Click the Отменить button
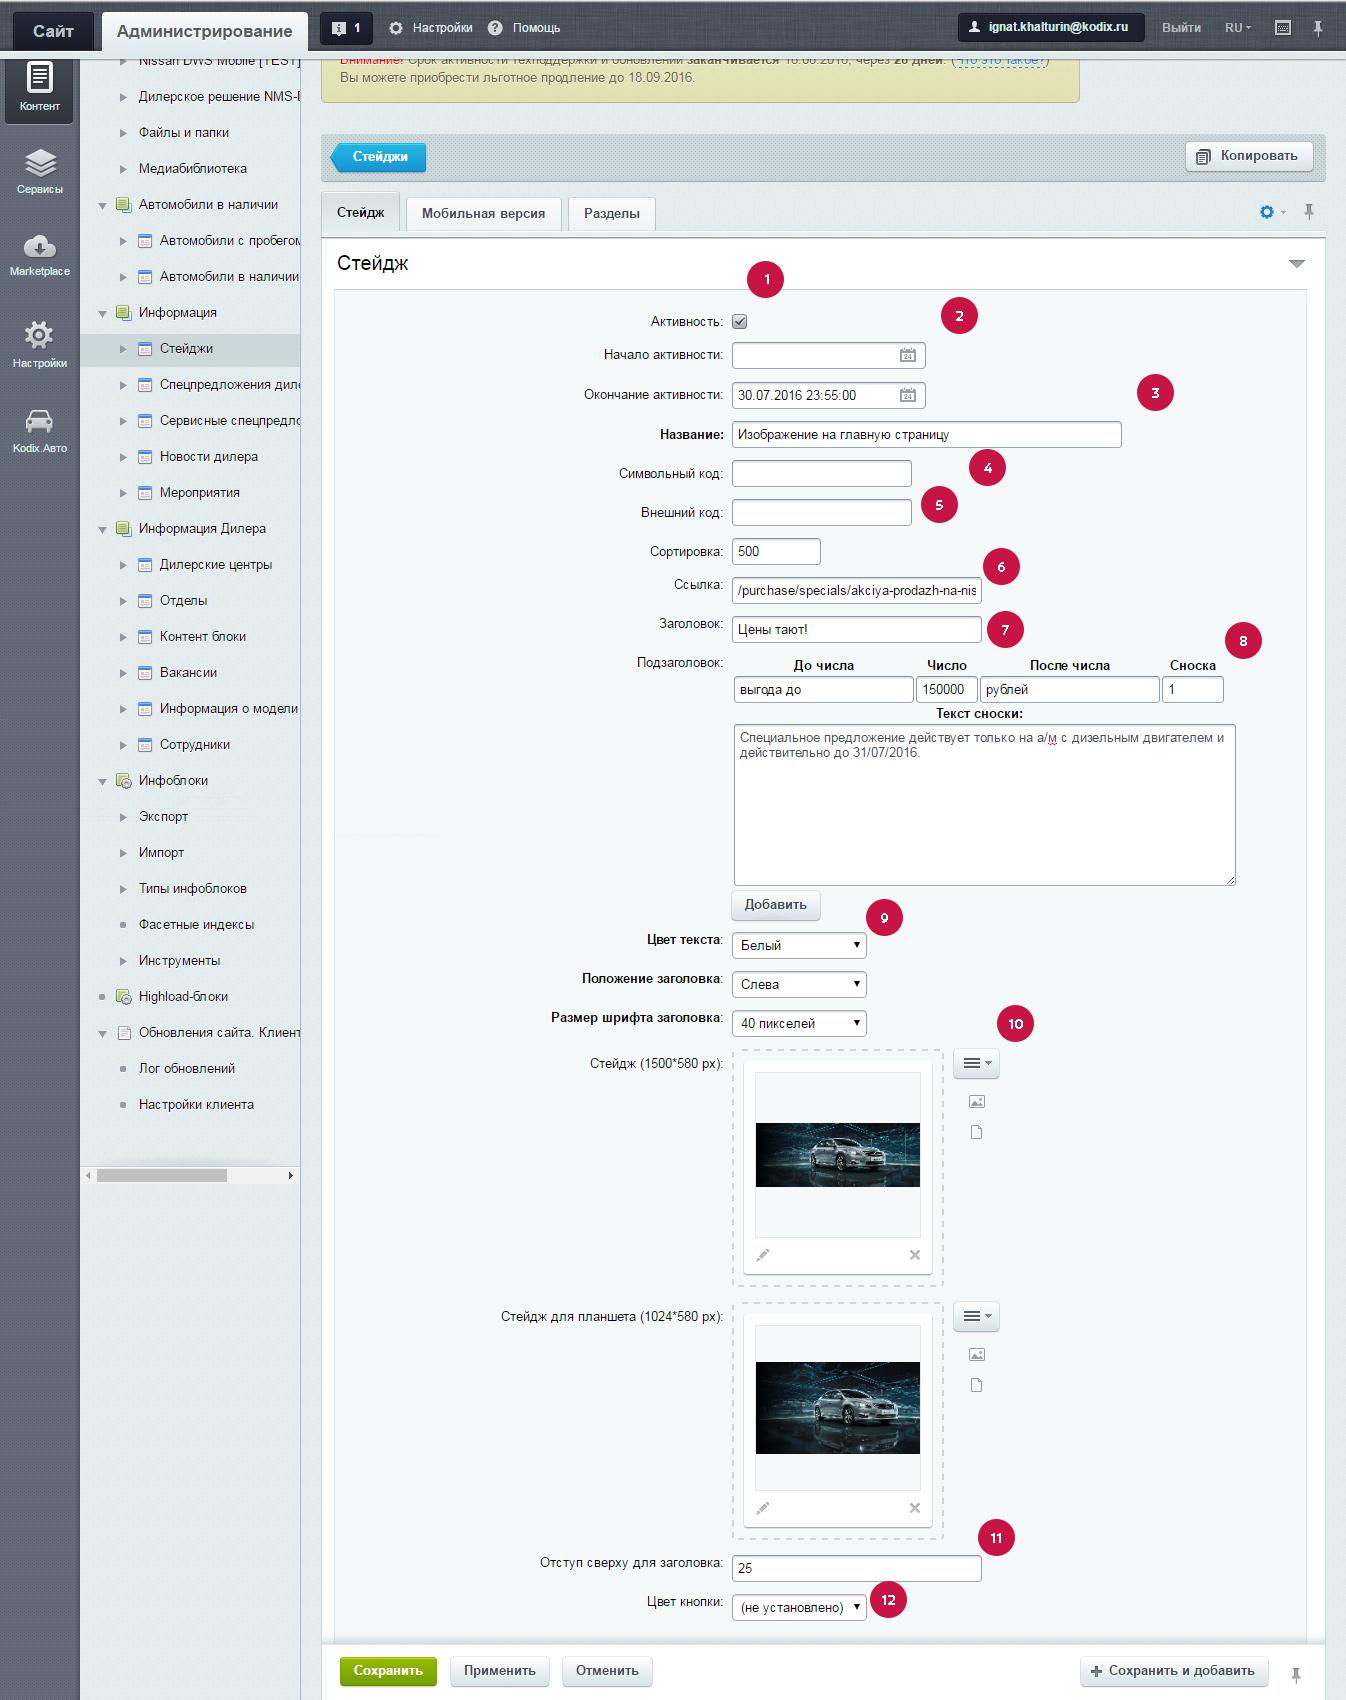1346x1700 pixels. point(607,1670)
